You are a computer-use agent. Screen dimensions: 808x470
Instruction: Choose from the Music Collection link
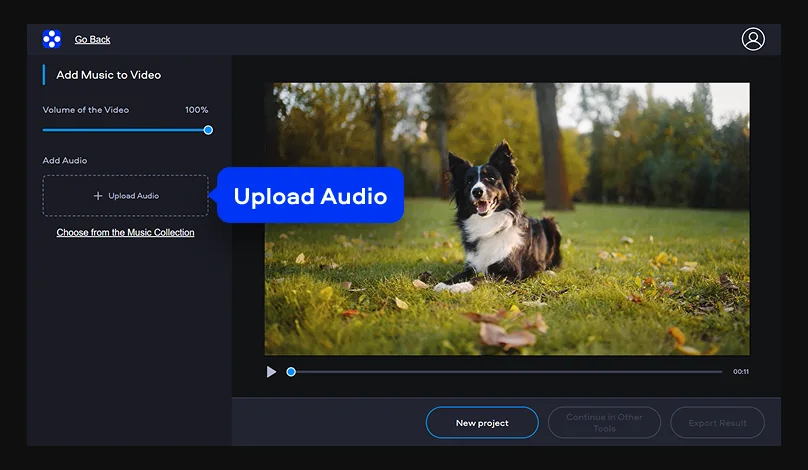click(125, 232)
